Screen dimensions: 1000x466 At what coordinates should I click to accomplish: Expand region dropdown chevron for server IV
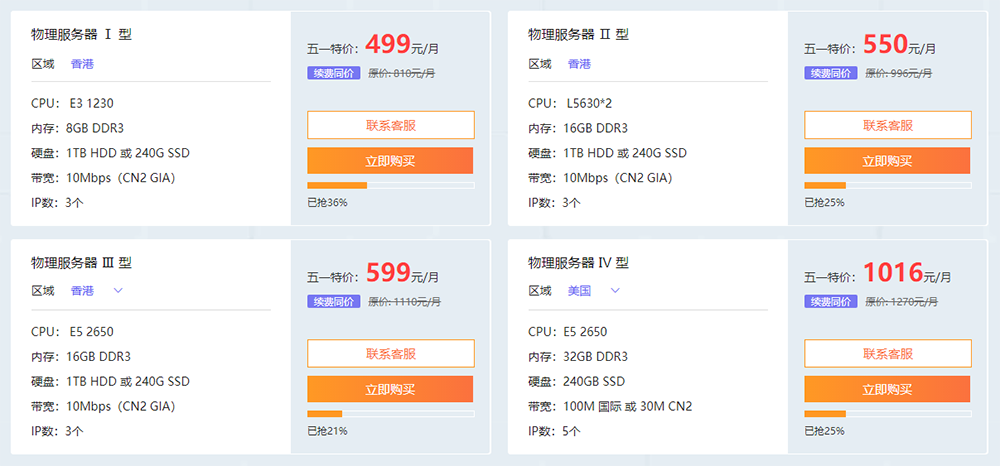point(615,291)
